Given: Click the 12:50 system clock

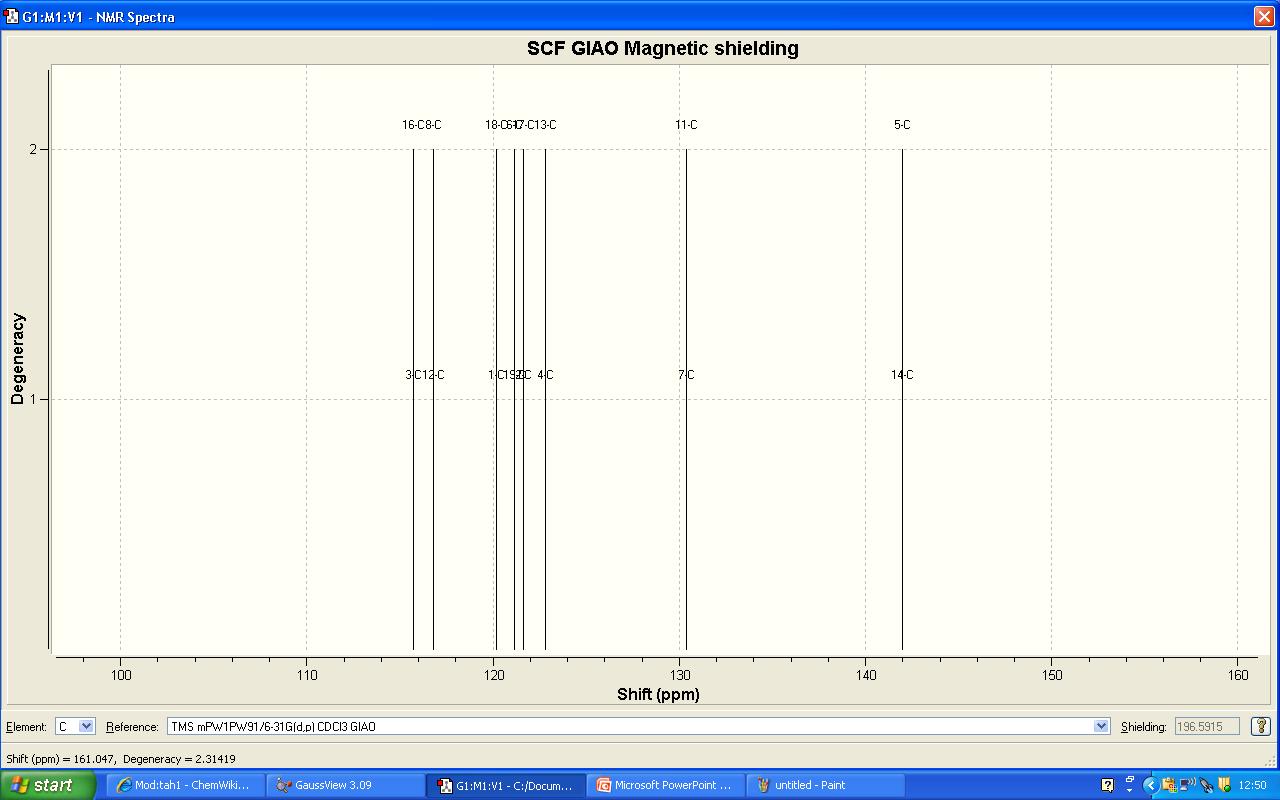Looking at the screenshot, I should [1253, 785].
